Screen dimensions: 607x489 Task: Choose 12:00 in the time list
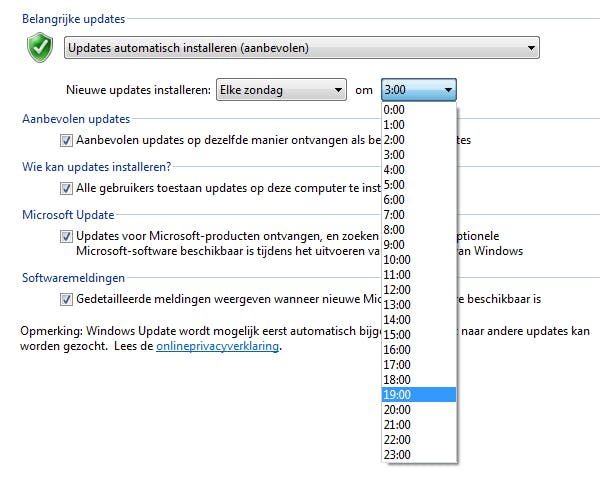(x=418, y=290)
